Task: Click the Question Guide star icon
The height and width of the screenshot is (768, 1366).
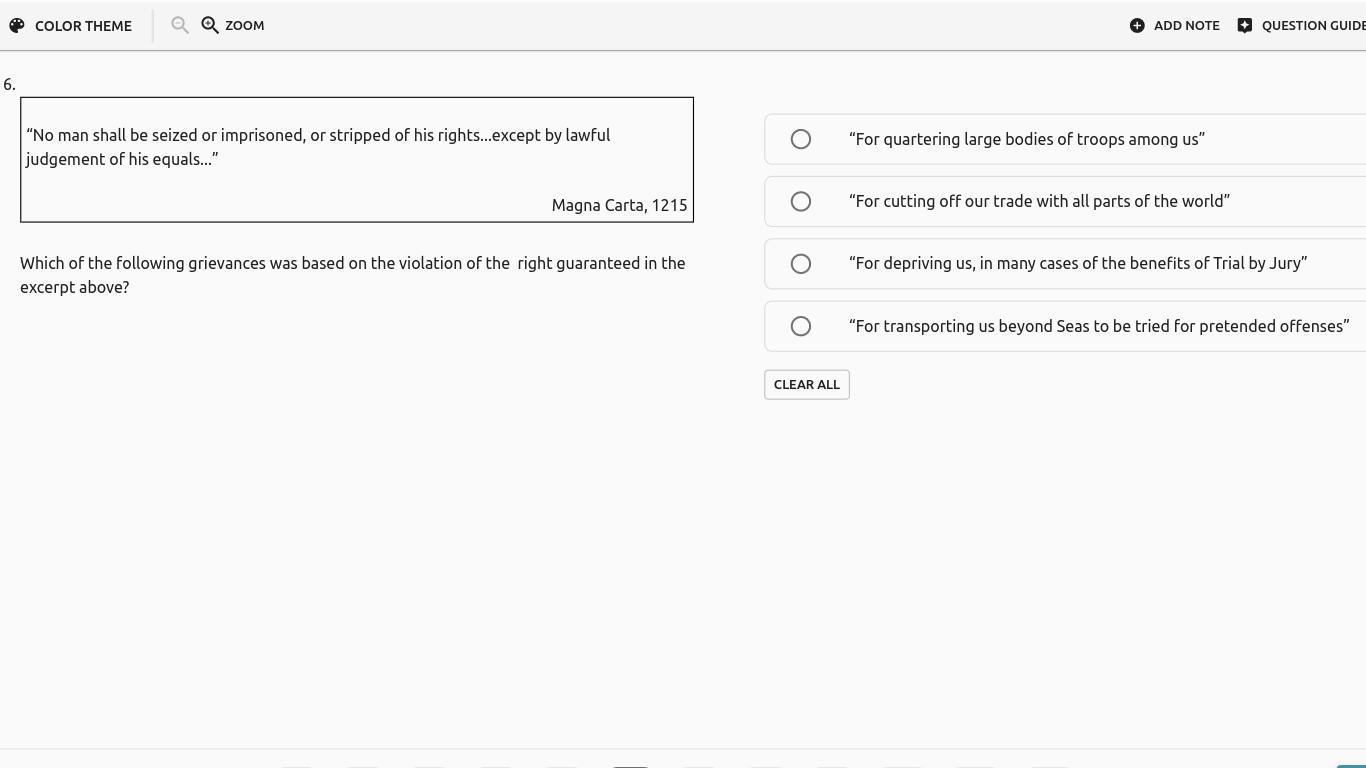Action: point(1245,25)
